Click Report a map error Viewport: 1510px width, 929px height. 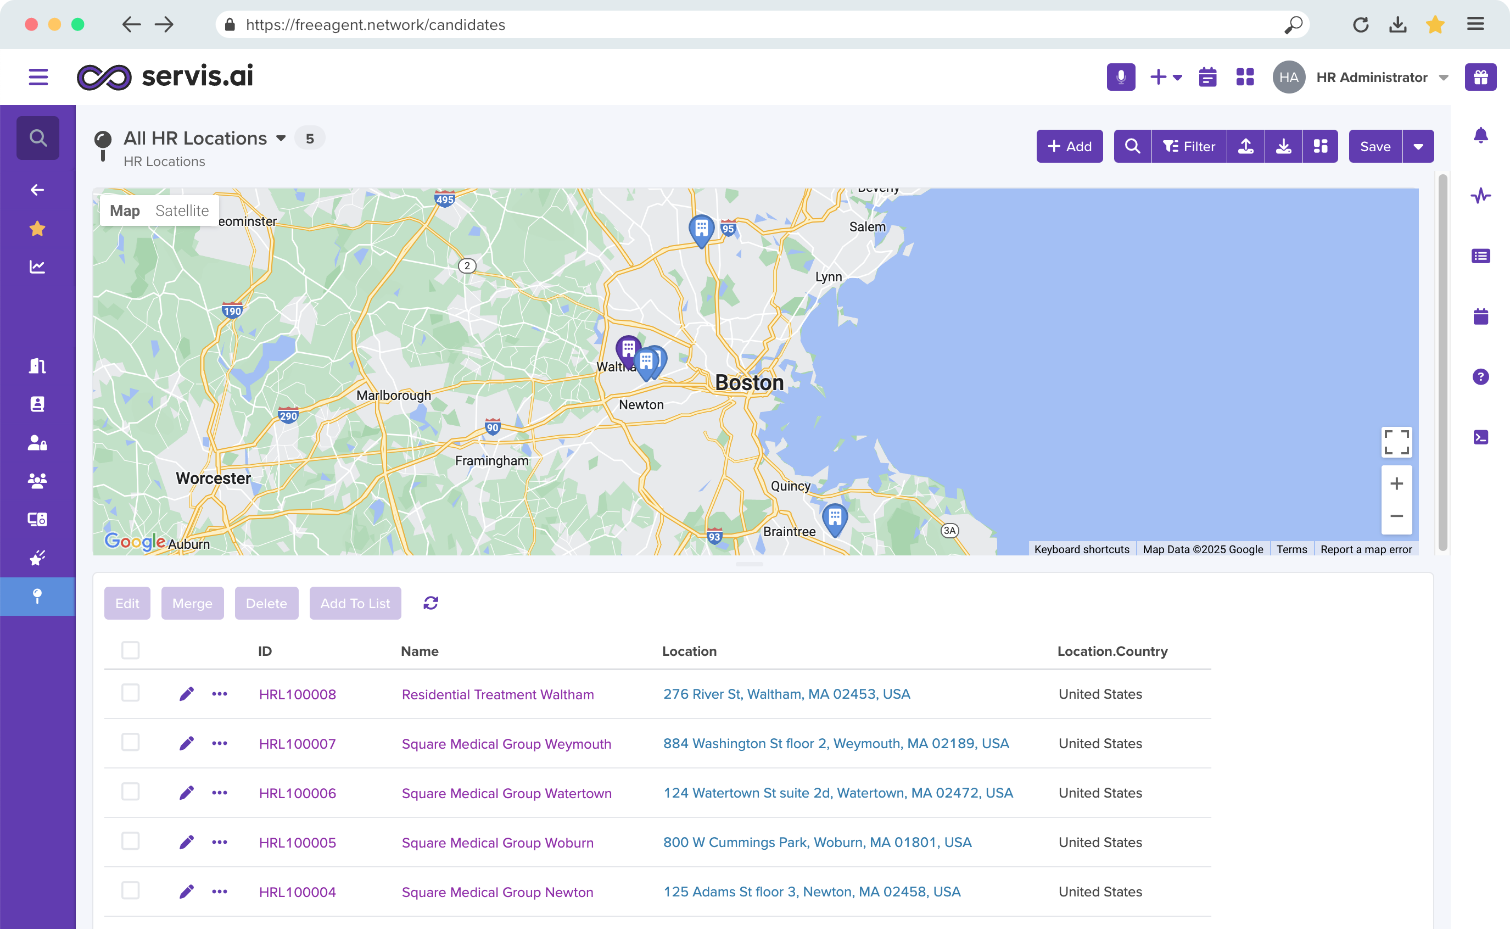tap(1366, 549)
